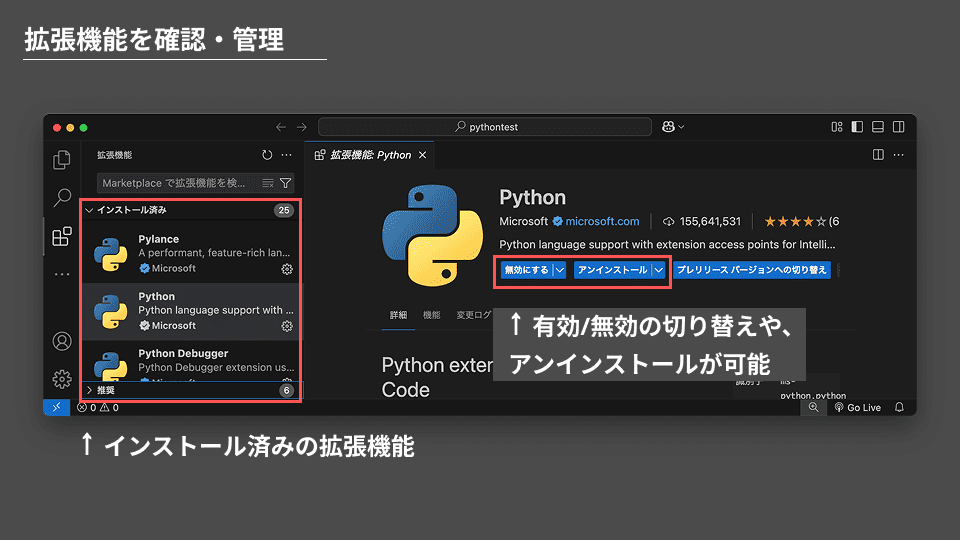Screen dimensions: 960x540
Task: Click the Microsoft publisher name in header
Action: (523, 222)
